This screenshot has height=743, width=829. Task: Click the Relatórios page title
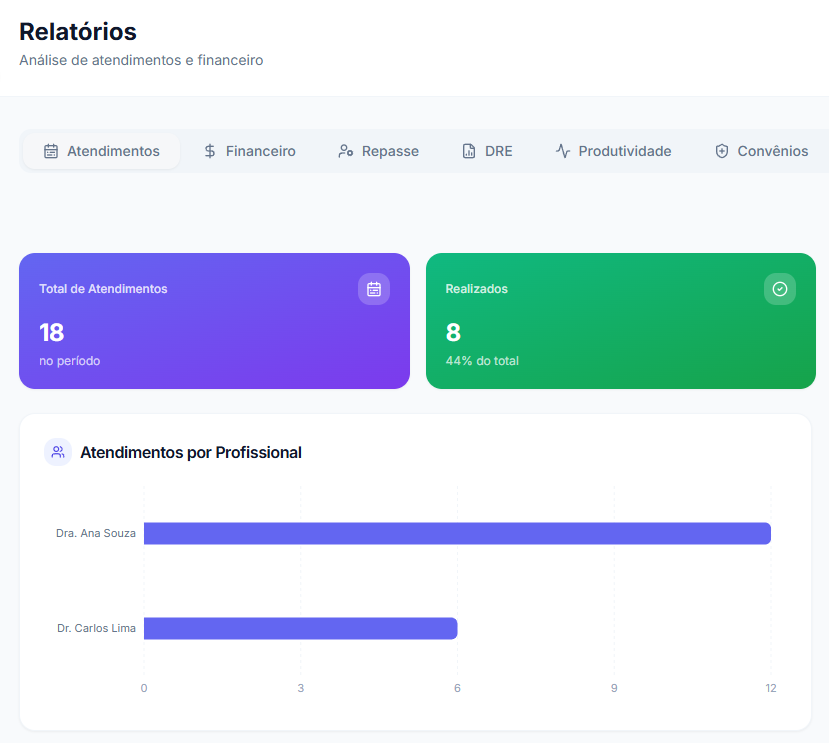(x=78, y=32)
